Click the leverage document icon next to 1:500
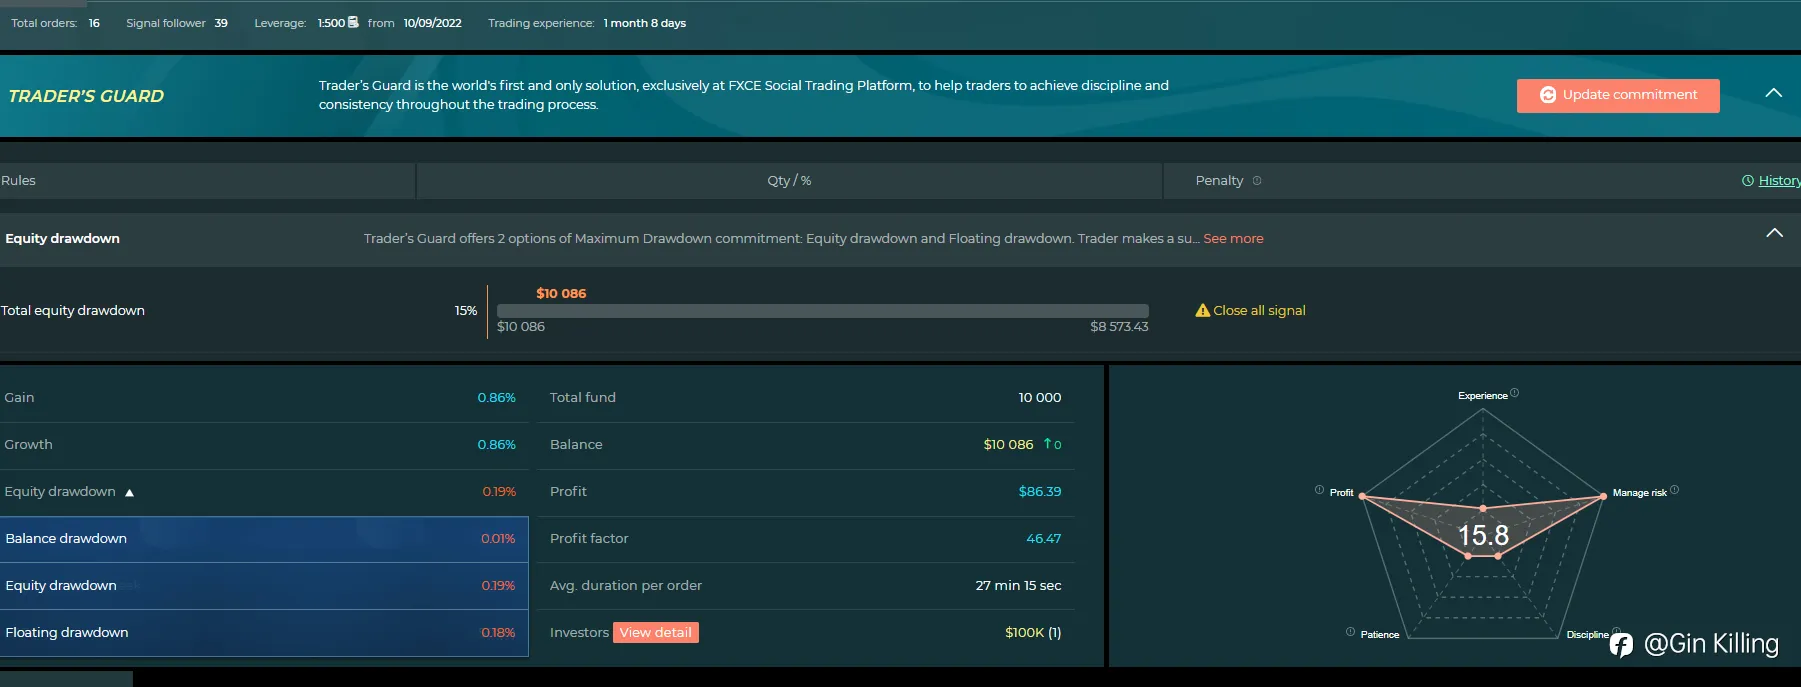 coord(353,22)
